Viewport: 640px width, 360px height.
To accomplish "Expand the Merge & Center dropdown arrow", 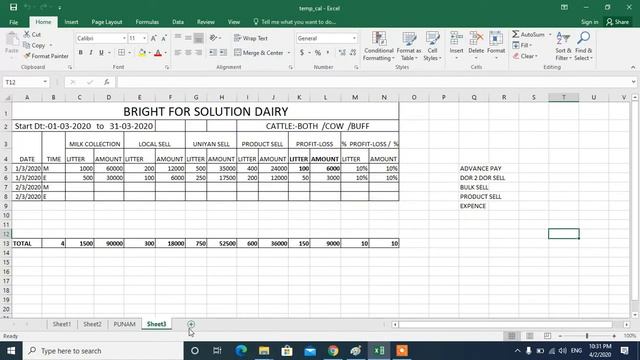I will (x=289, y=53).
